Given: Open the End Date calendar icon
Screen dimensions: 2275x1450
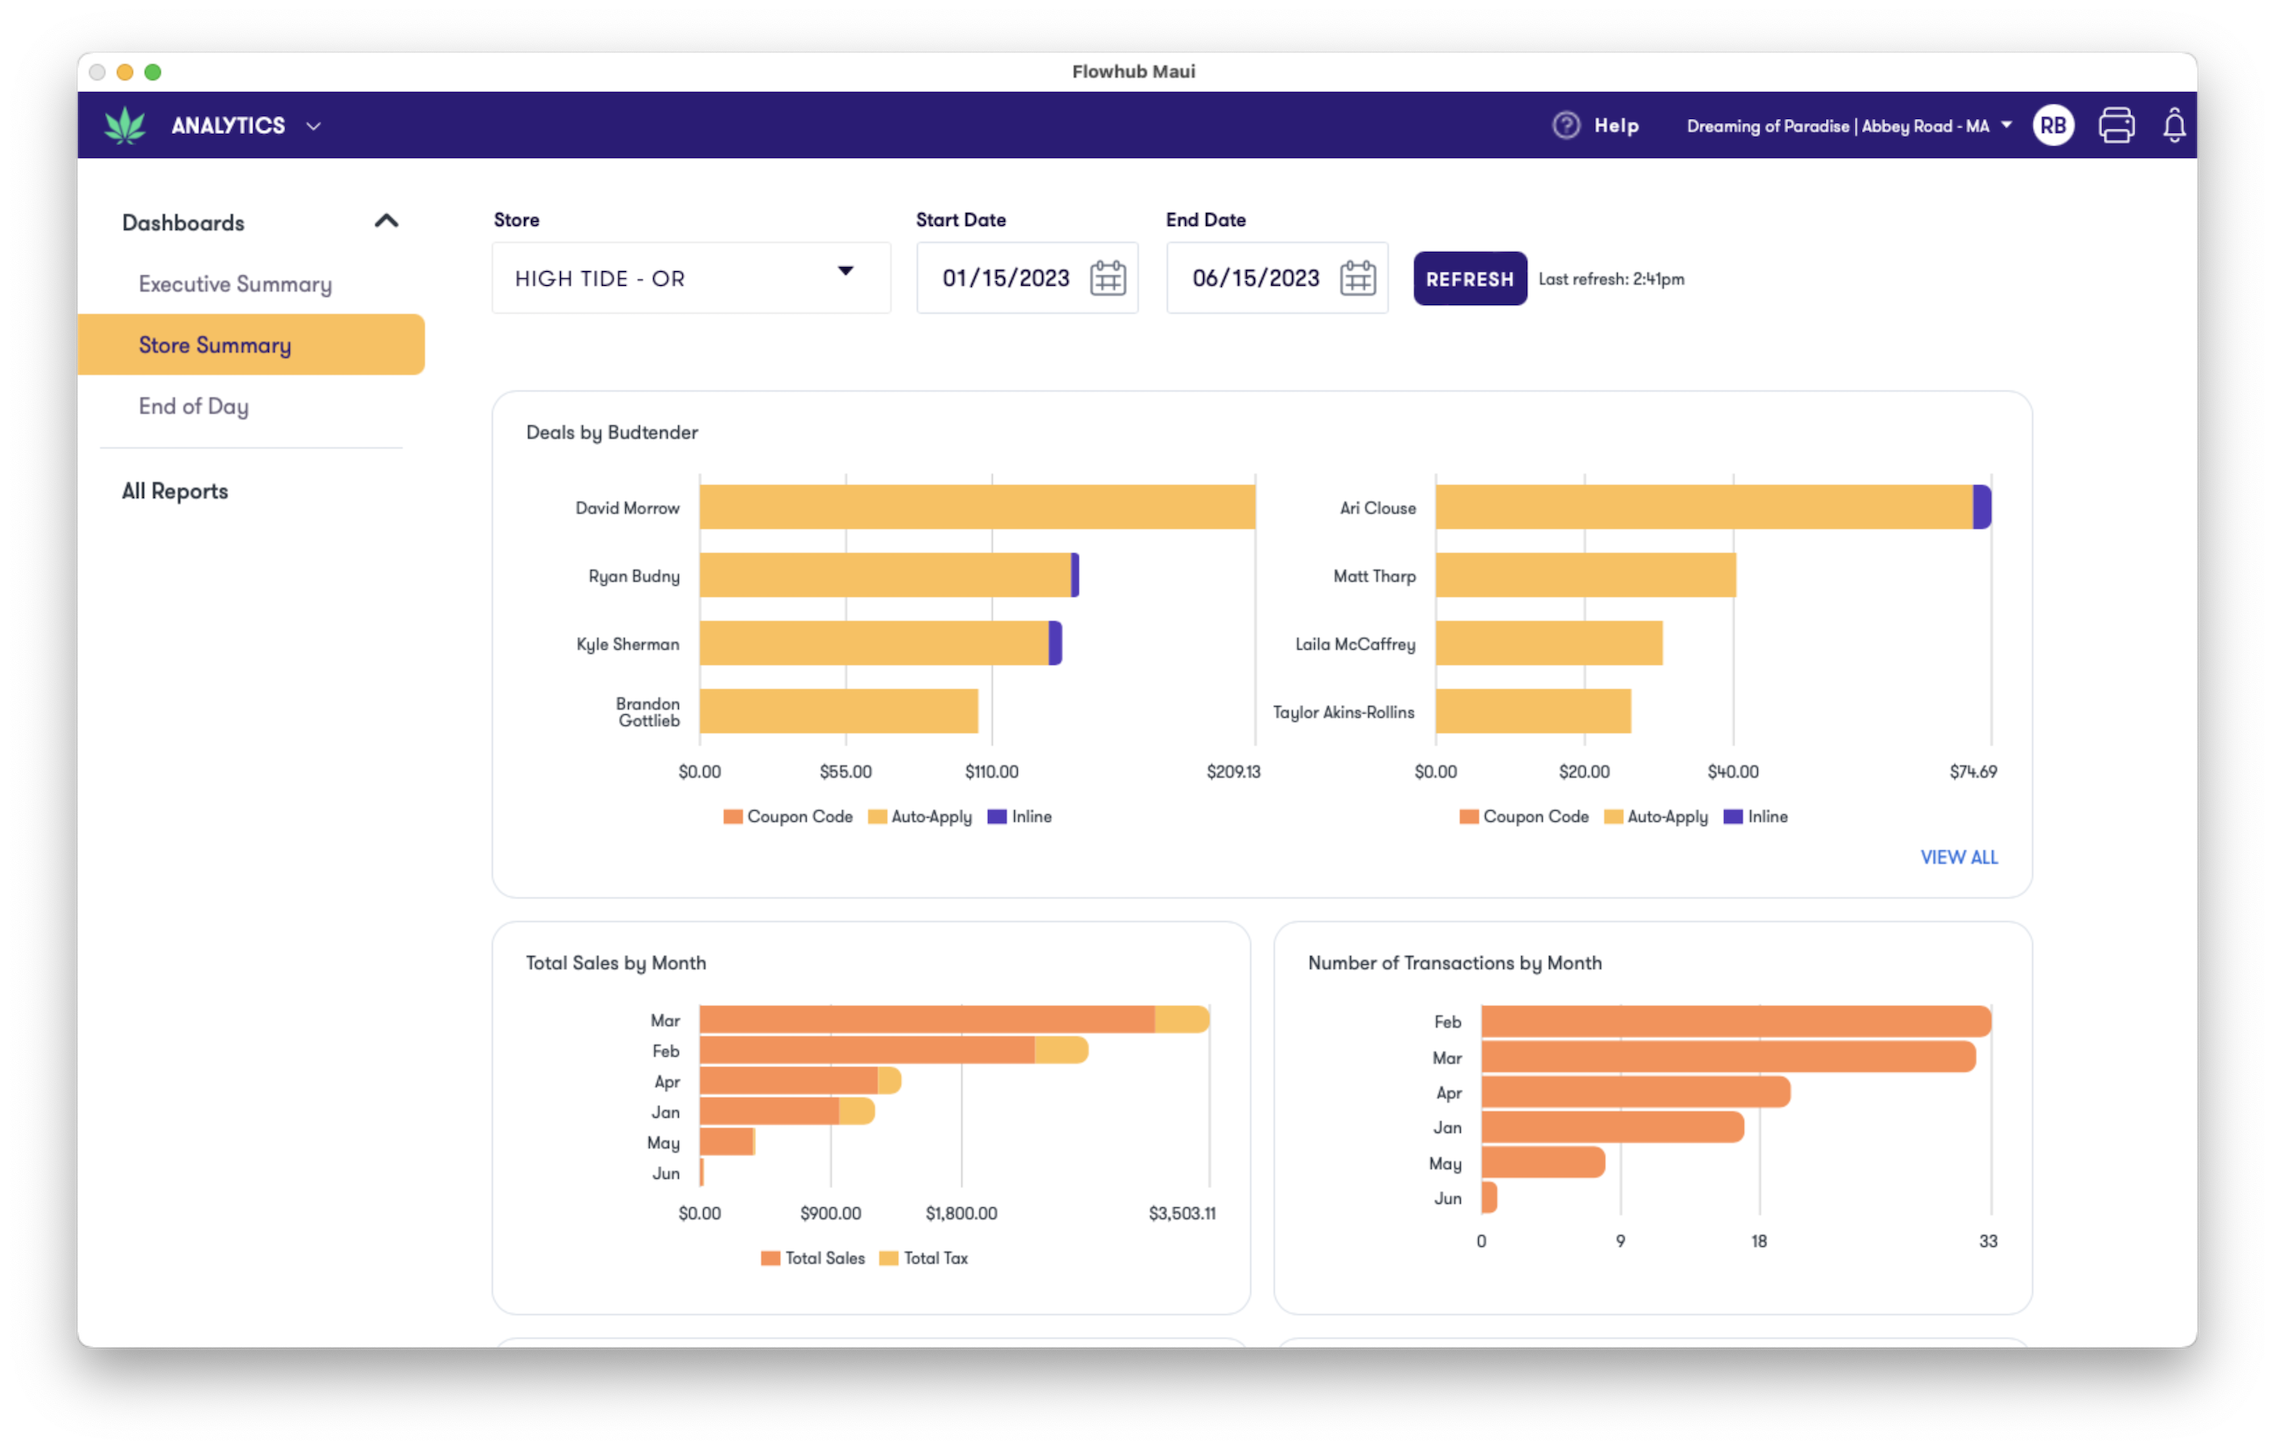Looking at the screenshot, I should click(x=1357, y=278).
